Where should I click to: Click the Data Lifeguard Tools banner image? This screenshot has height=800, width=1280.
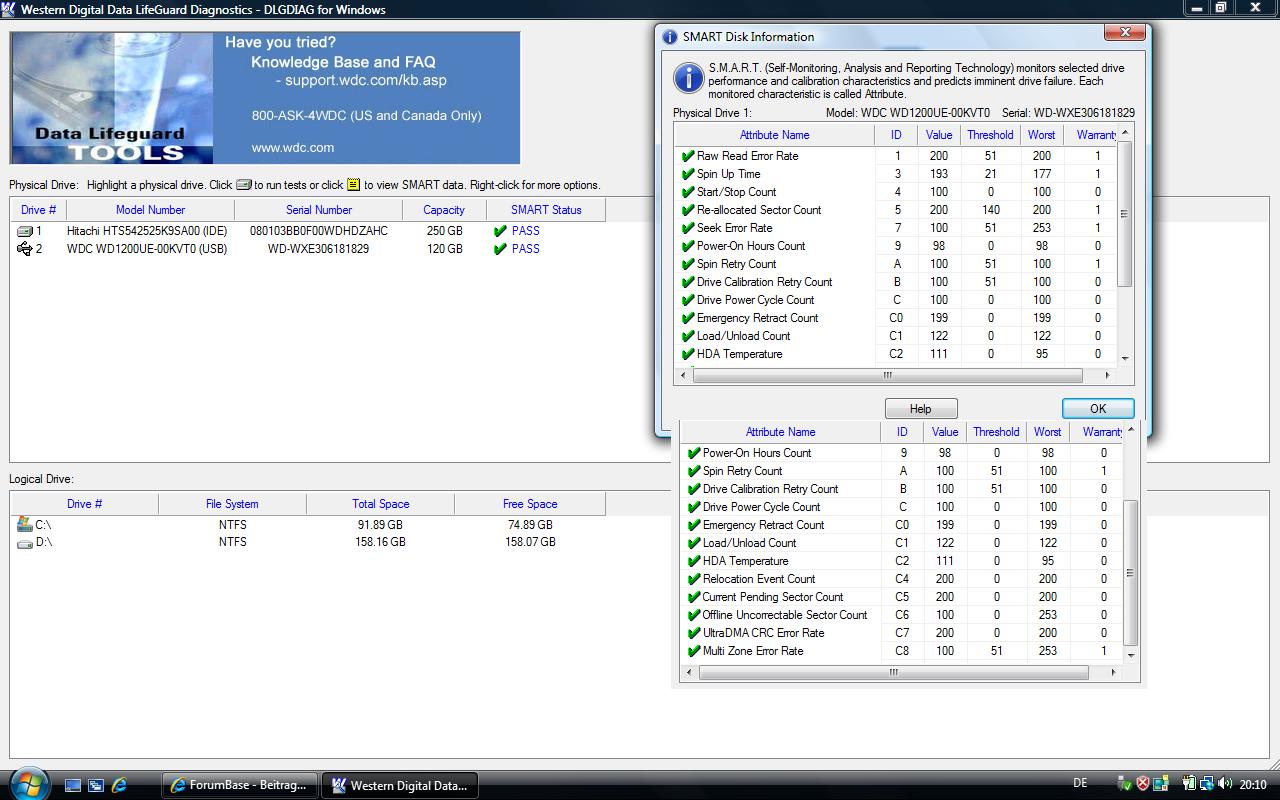point(265,98)
